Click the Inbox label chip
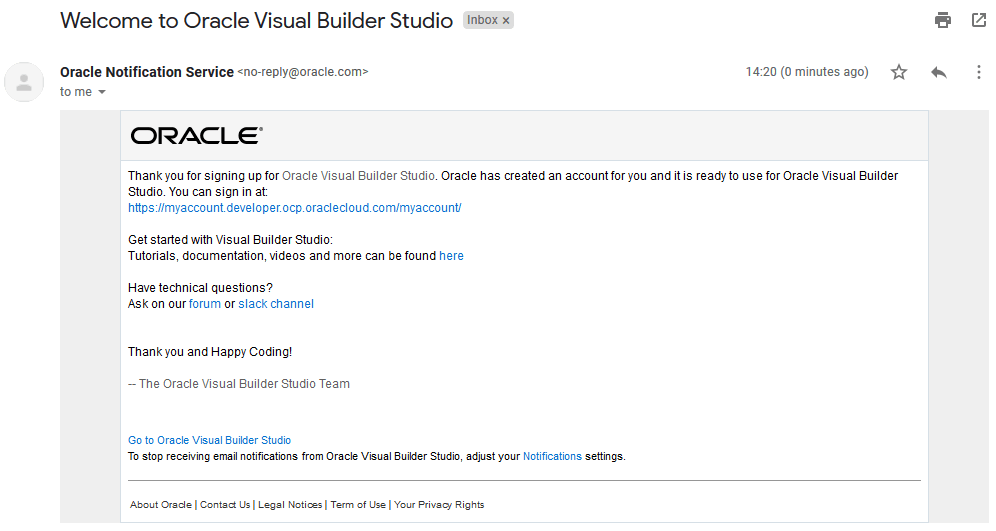The width and height of the screenshot is (996, 531). click(488, 20)
